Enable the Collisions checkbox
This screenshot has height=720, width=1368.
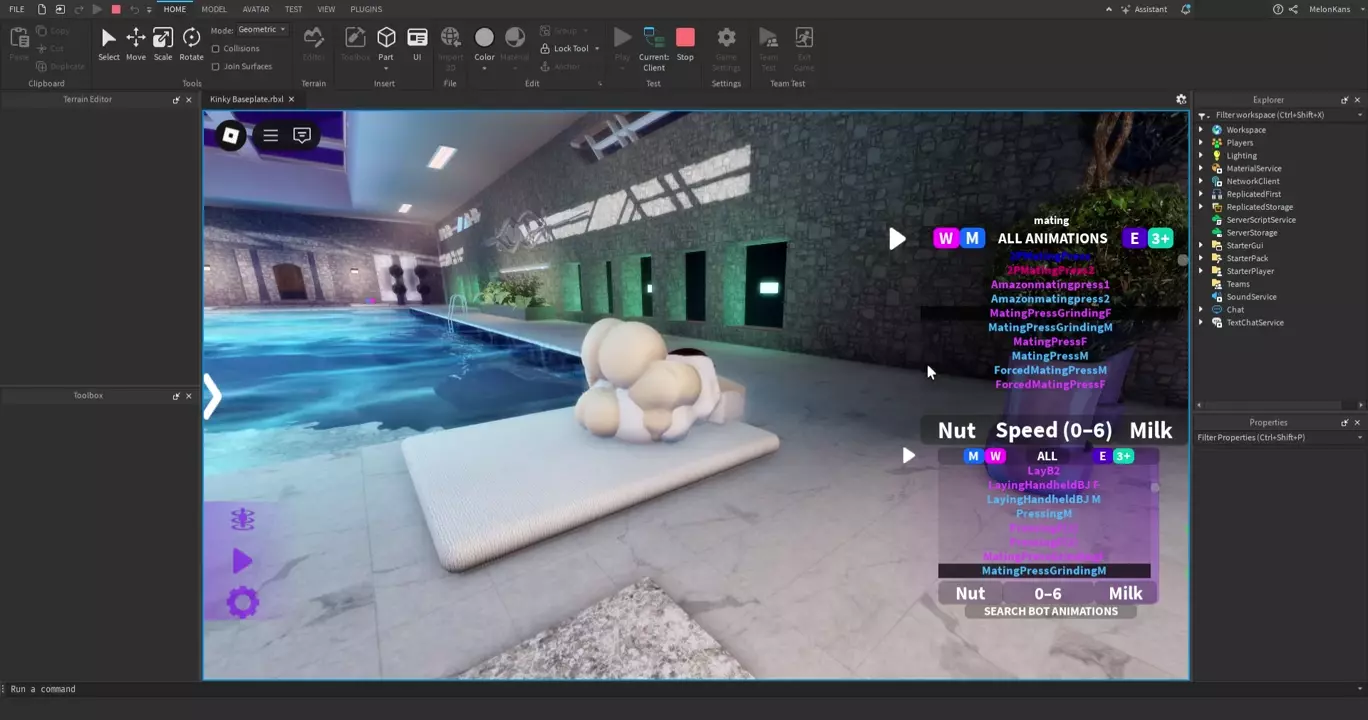click(216, 49)
